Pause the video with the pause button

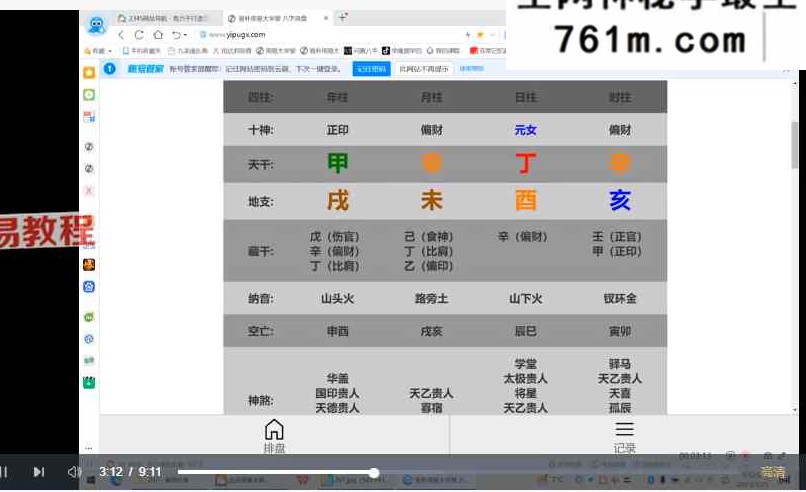click(x=4, y=472)
